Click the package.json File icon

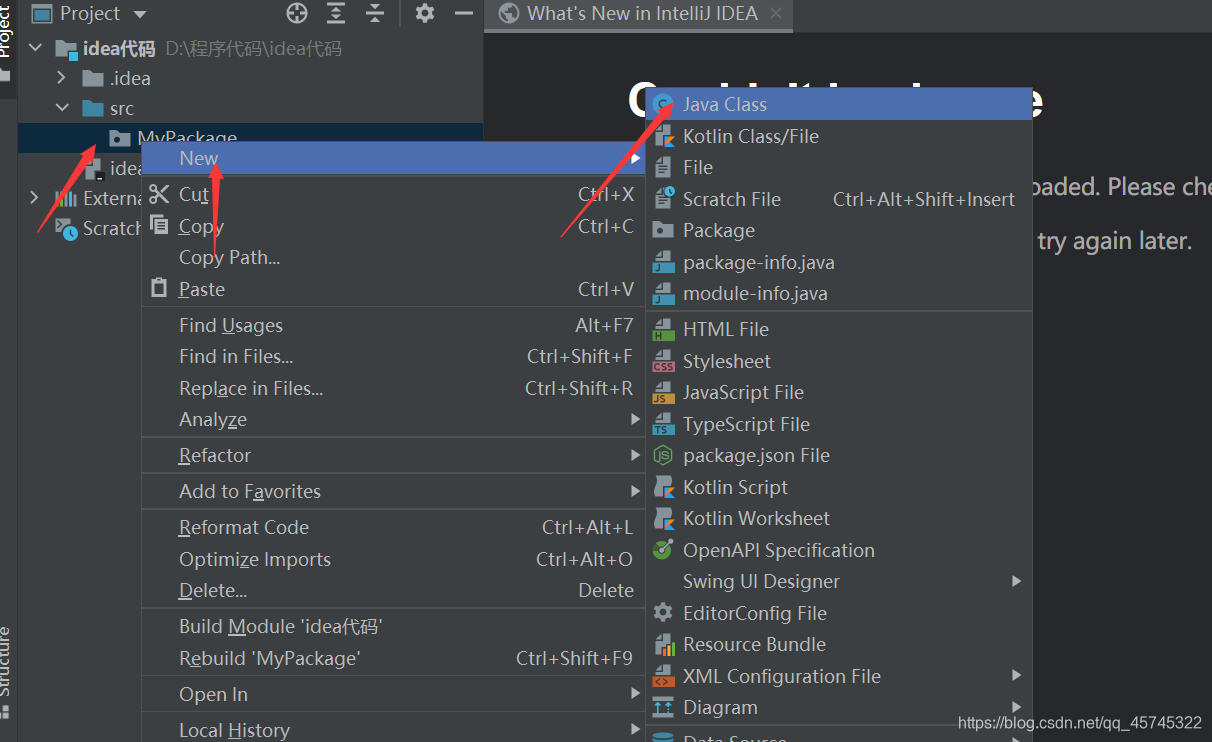pos(663,455)
